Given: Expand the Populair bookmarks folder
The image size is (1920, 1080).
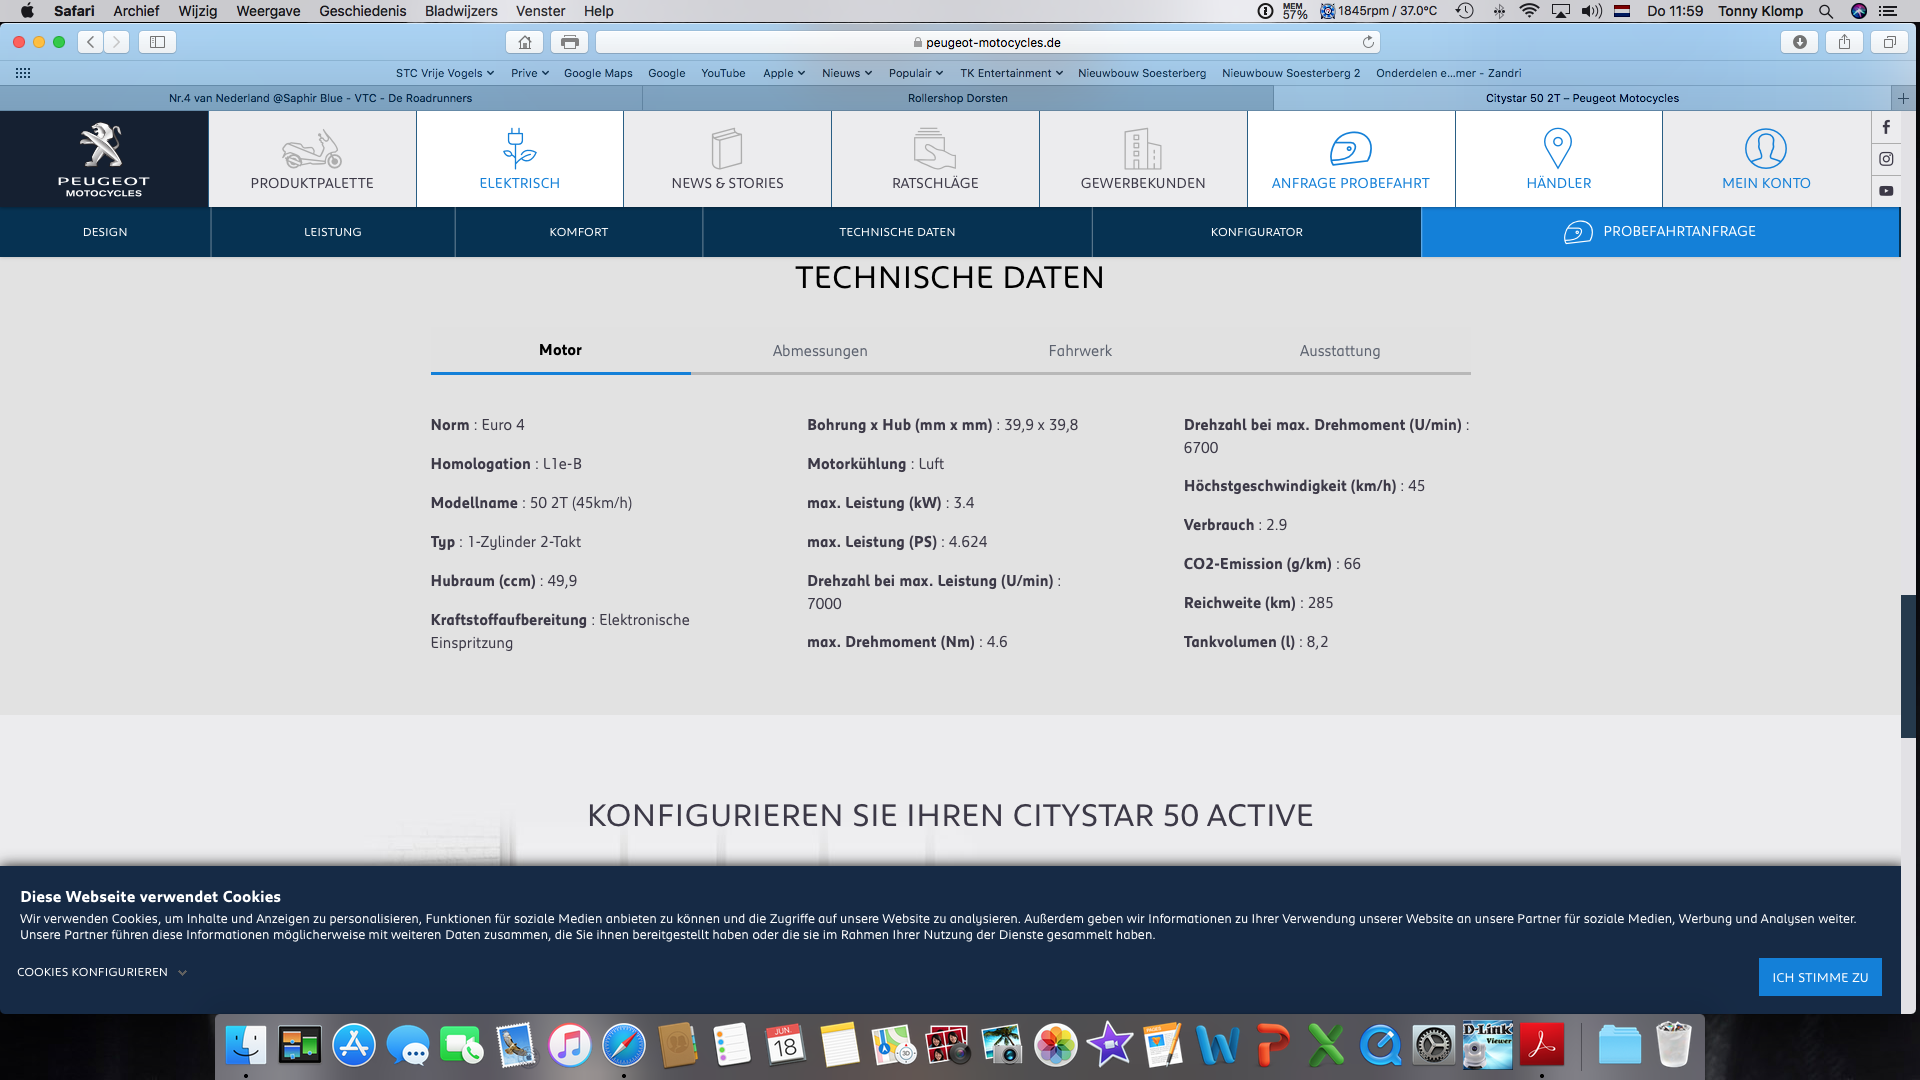Looking at the screenshot, I should 916,73.
